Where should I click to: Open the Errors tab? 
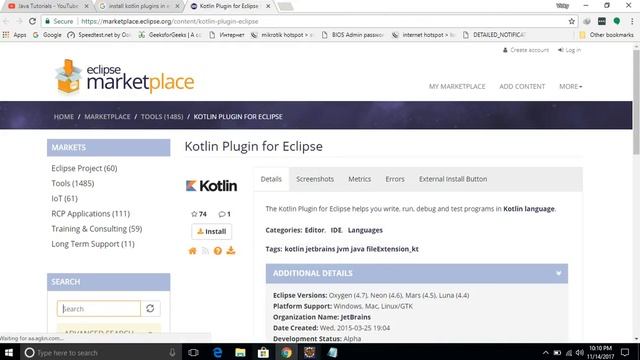(395, 179)
